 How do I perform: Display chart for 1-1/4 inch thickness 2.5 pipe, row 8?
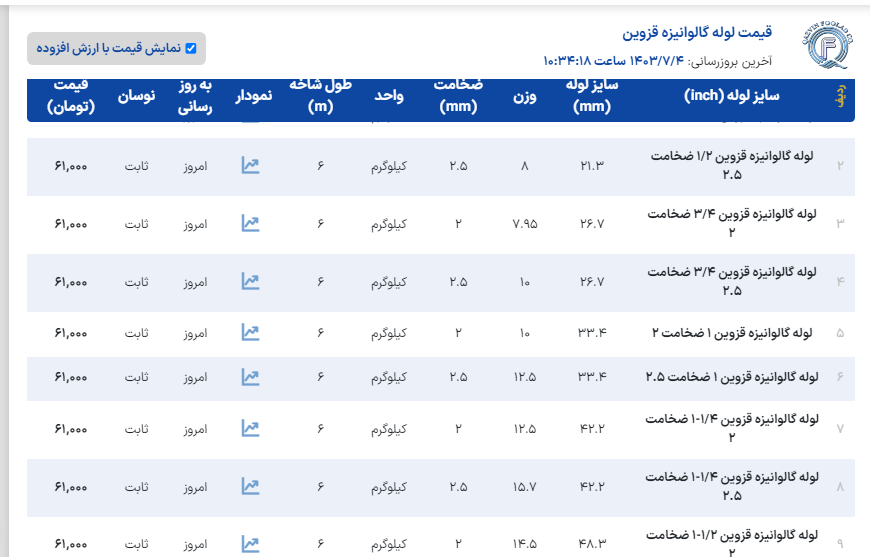[x=250, y=487]
